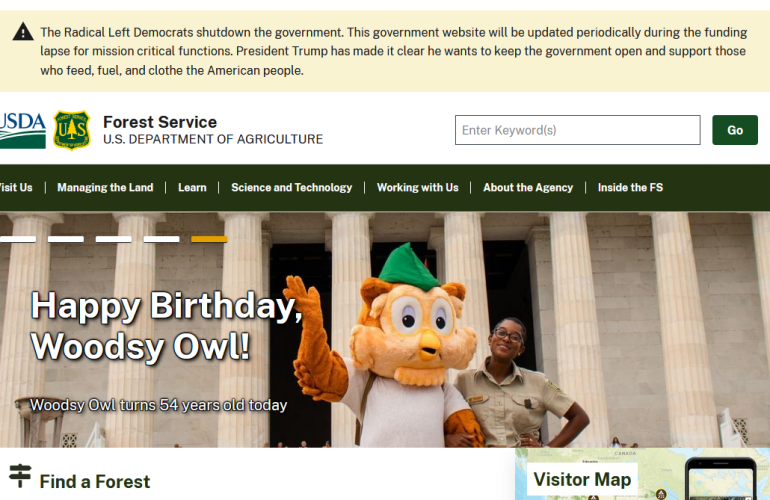Open the Inside the FS menu

pyautogui.click(x=630, y=188)
